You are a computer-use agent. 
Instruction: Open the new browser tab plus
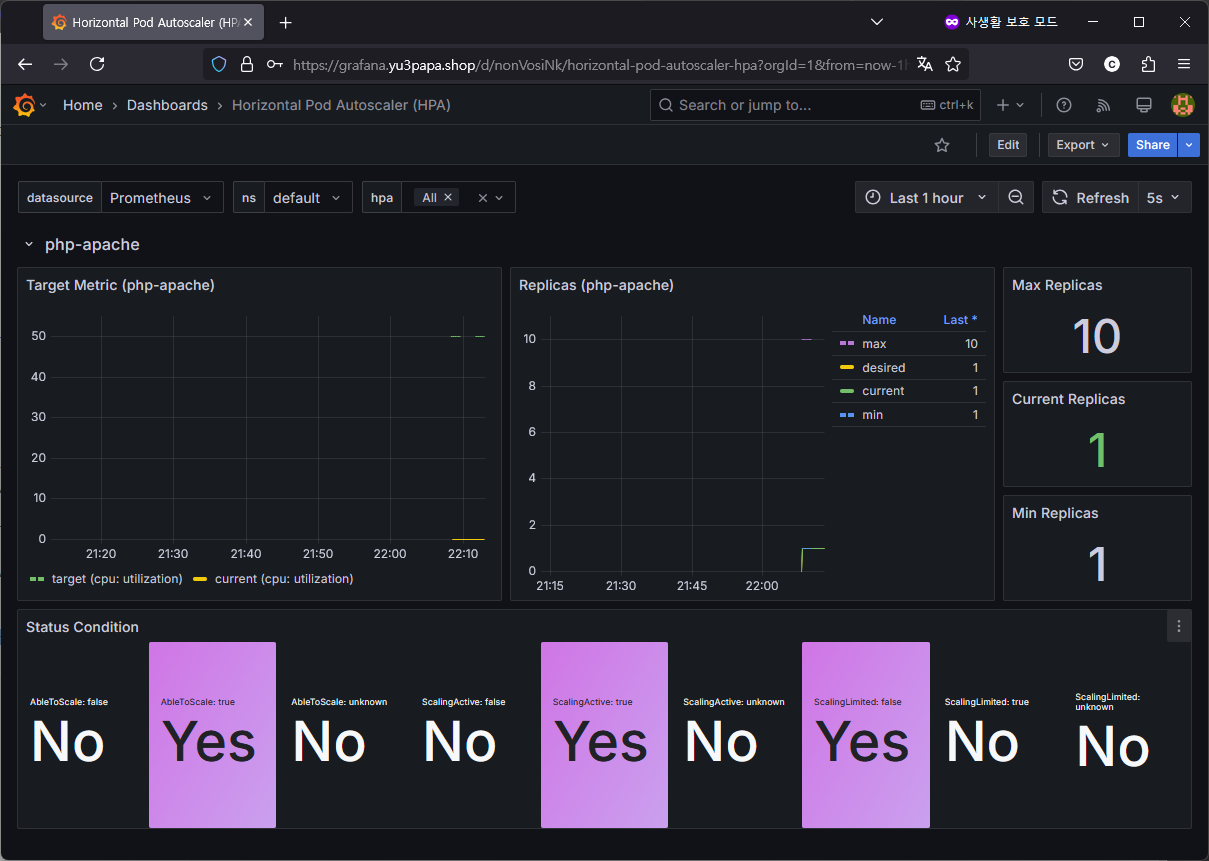286,22
